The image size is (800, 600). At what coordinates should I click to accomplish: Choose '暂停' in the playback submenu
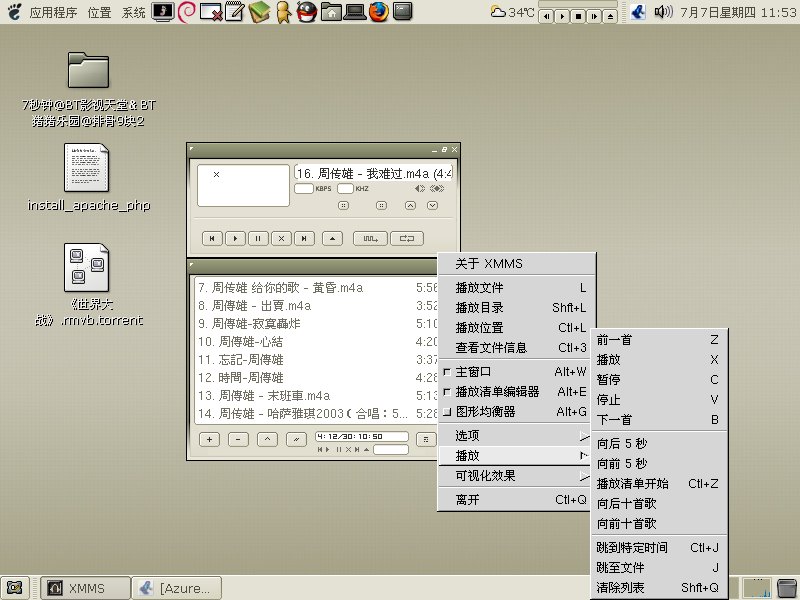[658, 380]
